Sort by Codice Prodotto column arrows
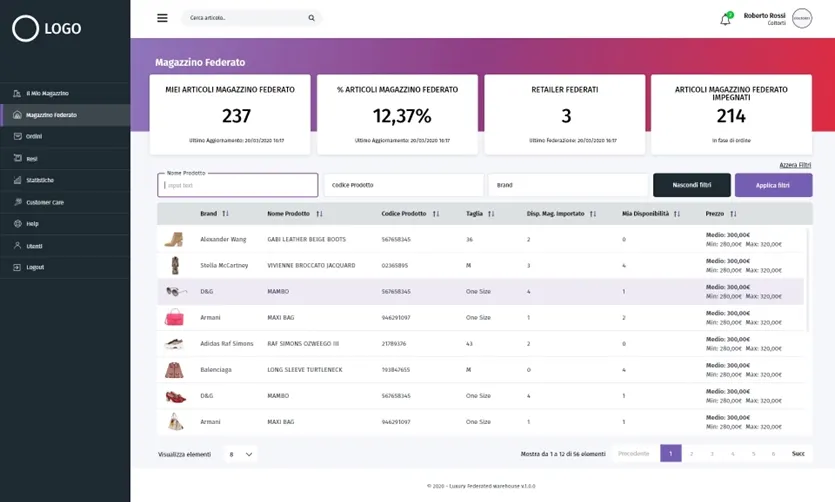The height and width of the screenshot is (502, 835). (436, 213)
